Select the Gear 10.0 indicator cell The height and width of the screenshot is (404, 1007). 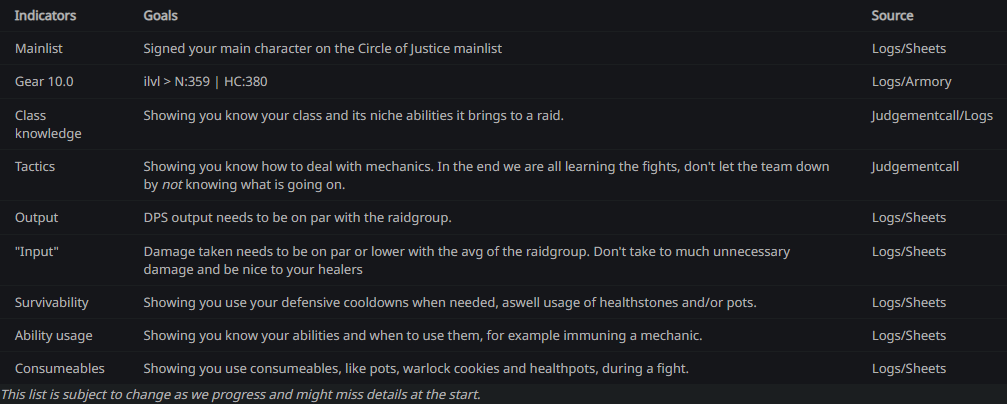[44, 82]
